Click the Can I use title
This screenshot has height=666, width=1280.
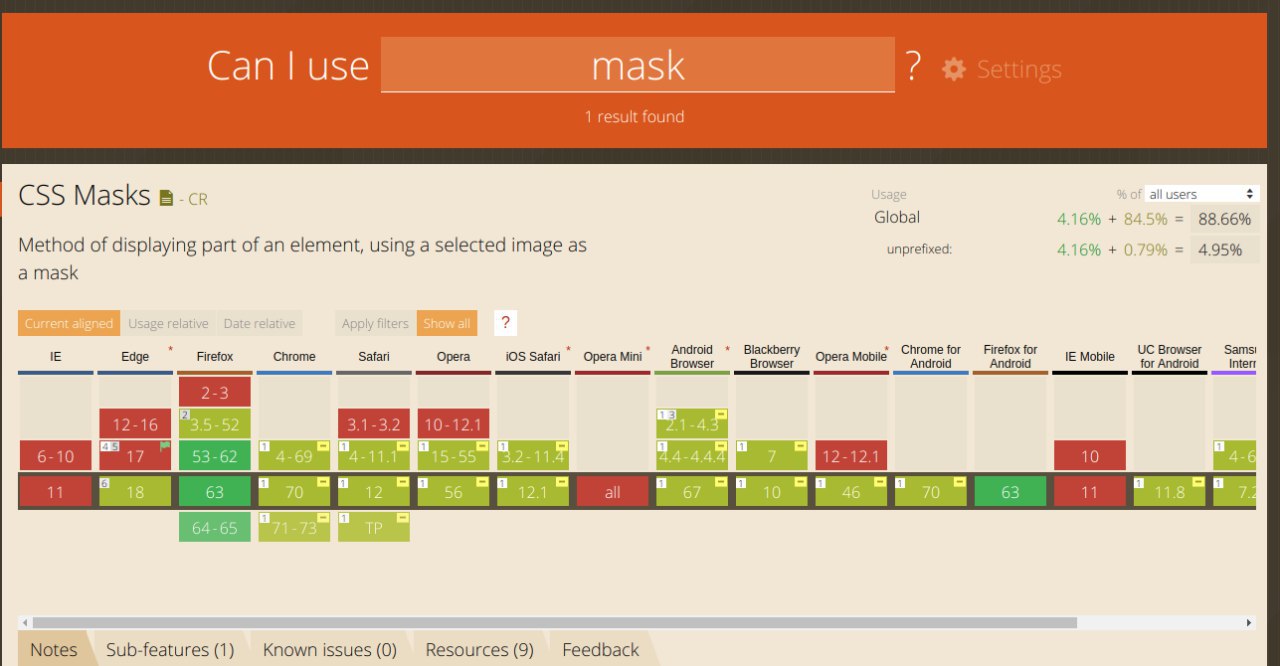(x=288, y=66)
